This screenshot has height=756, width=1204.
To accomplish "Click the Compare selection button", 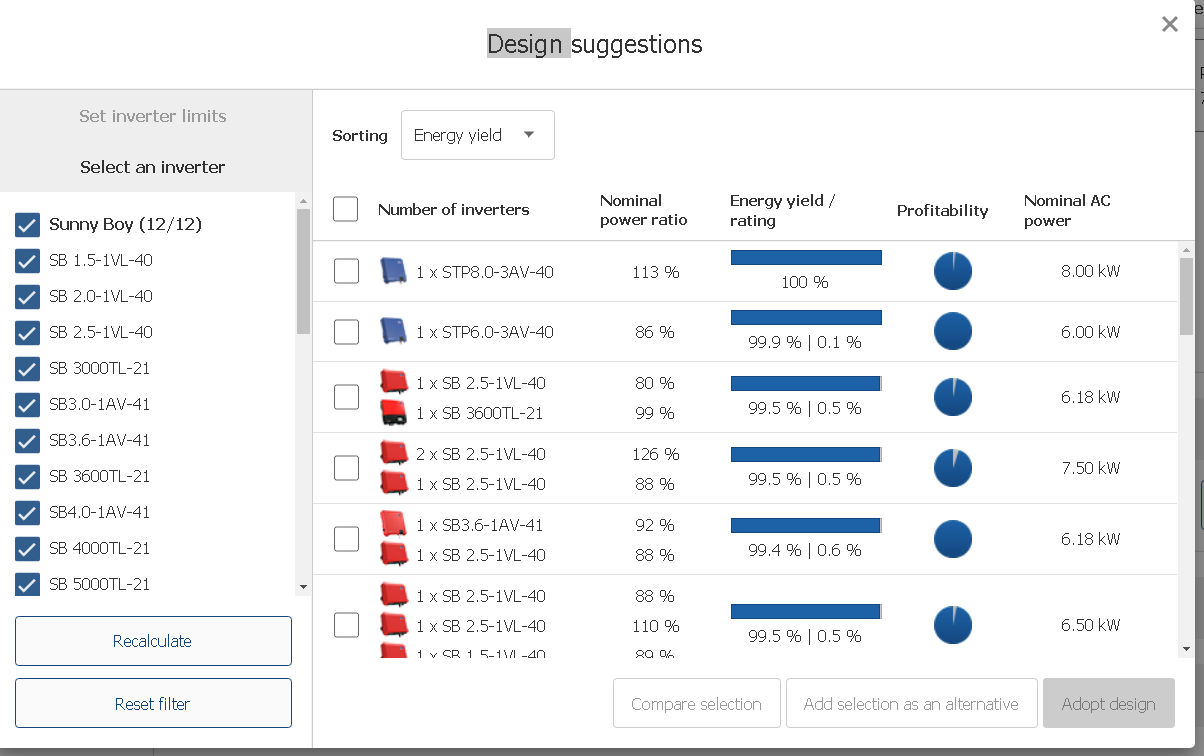I will [x=696, y=704].
